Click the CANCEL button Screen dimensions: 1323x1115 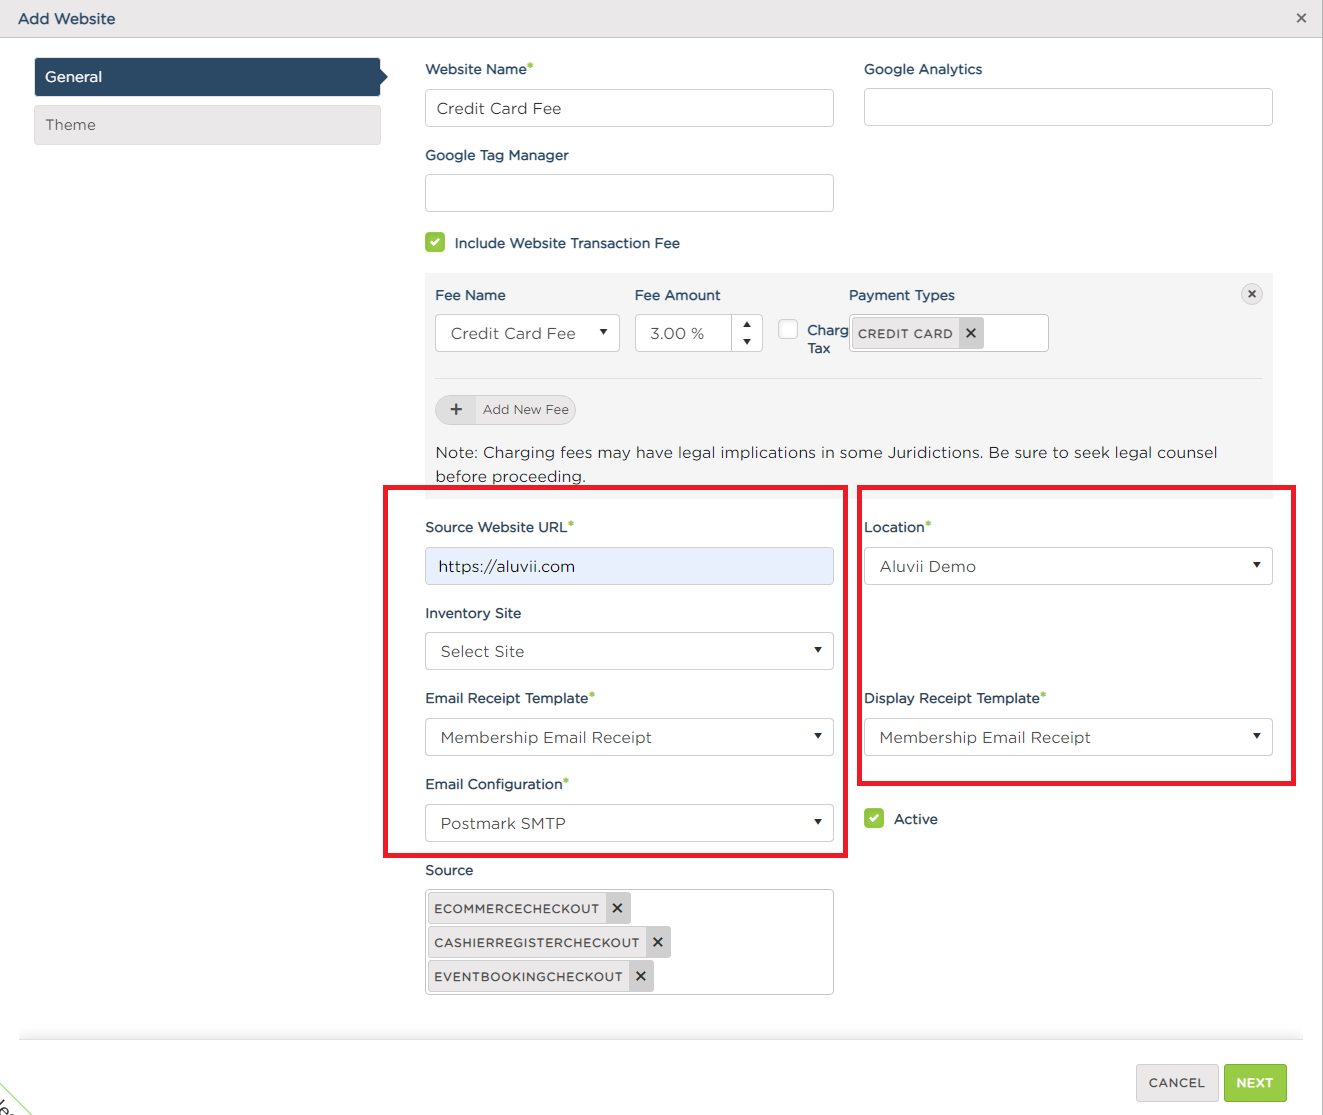(x=1177, y=1083)
